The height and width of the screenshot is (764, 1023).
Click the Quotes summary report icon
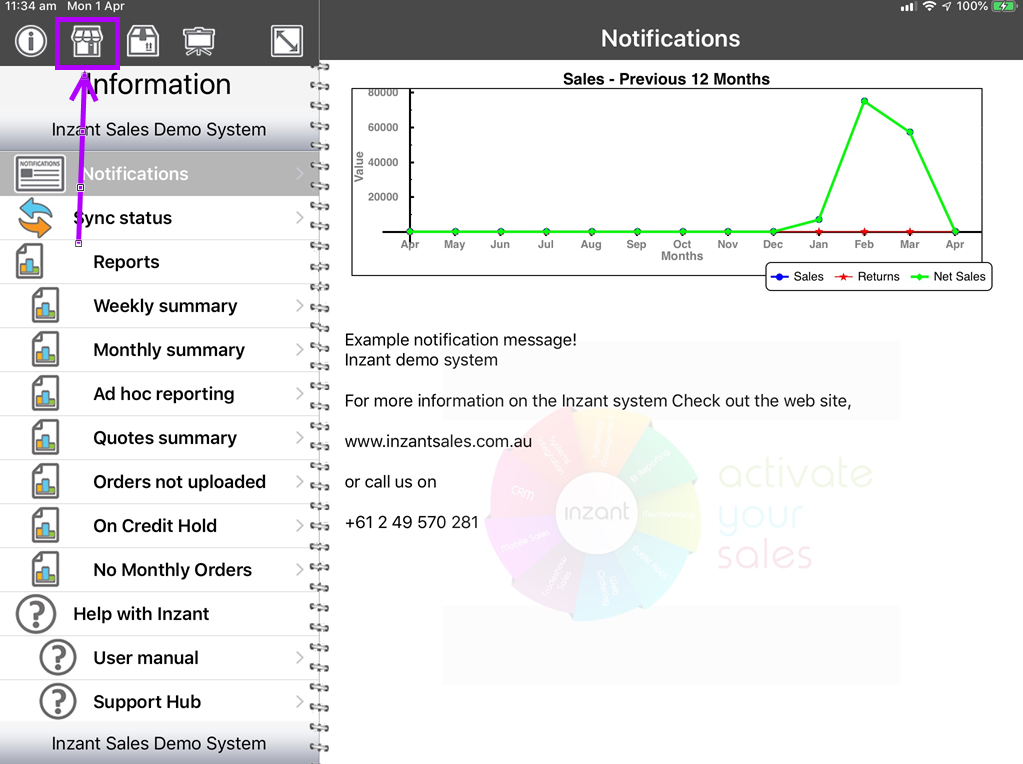pyautogui.click(x=45, y=437)
